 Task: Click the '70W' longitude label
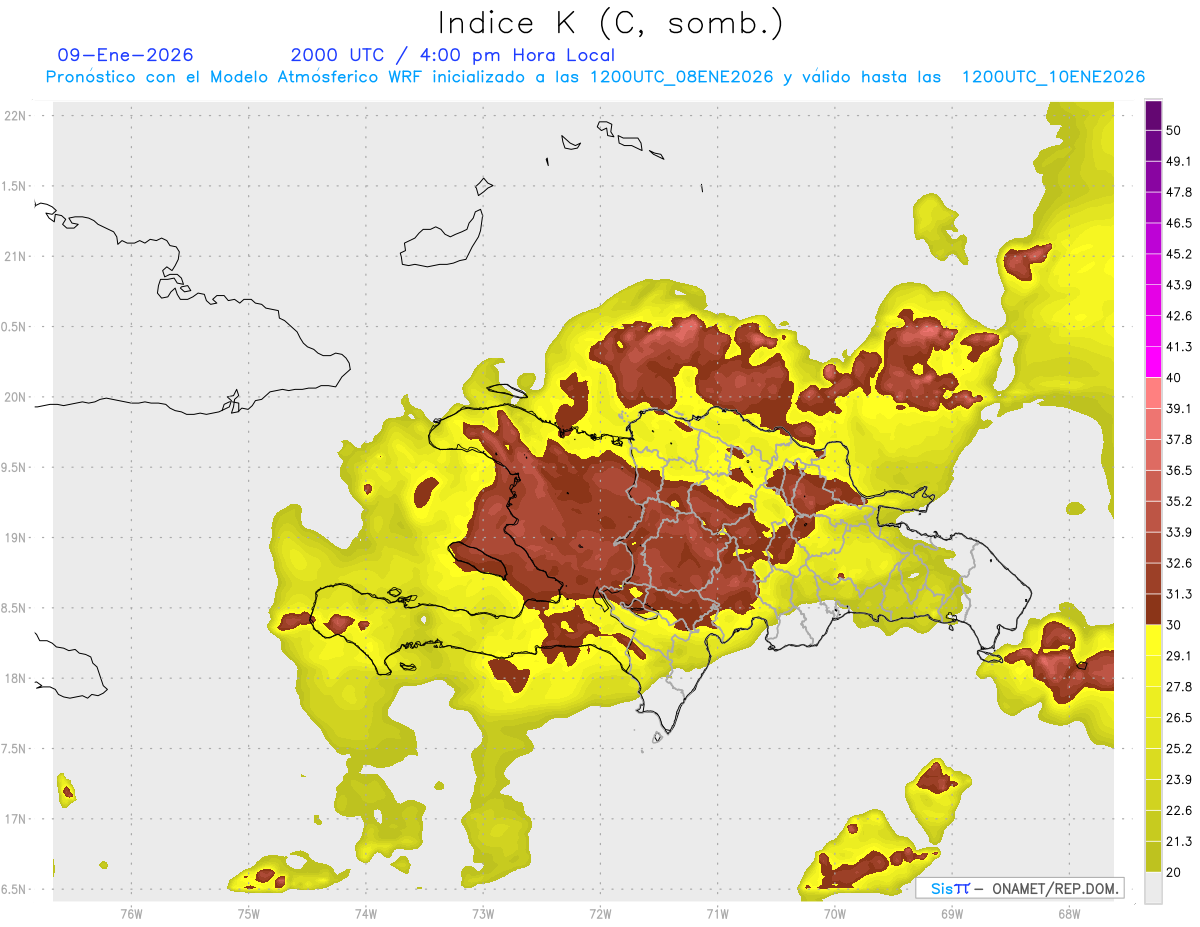pos(835,913)
